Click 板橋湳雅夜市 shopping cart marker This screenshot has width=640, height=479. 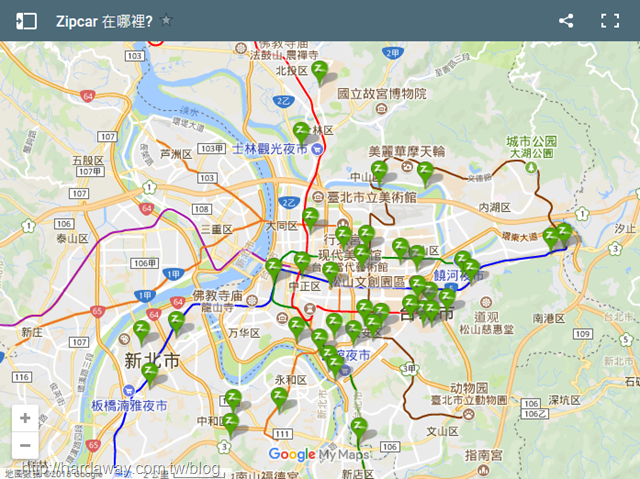(129, 390)
